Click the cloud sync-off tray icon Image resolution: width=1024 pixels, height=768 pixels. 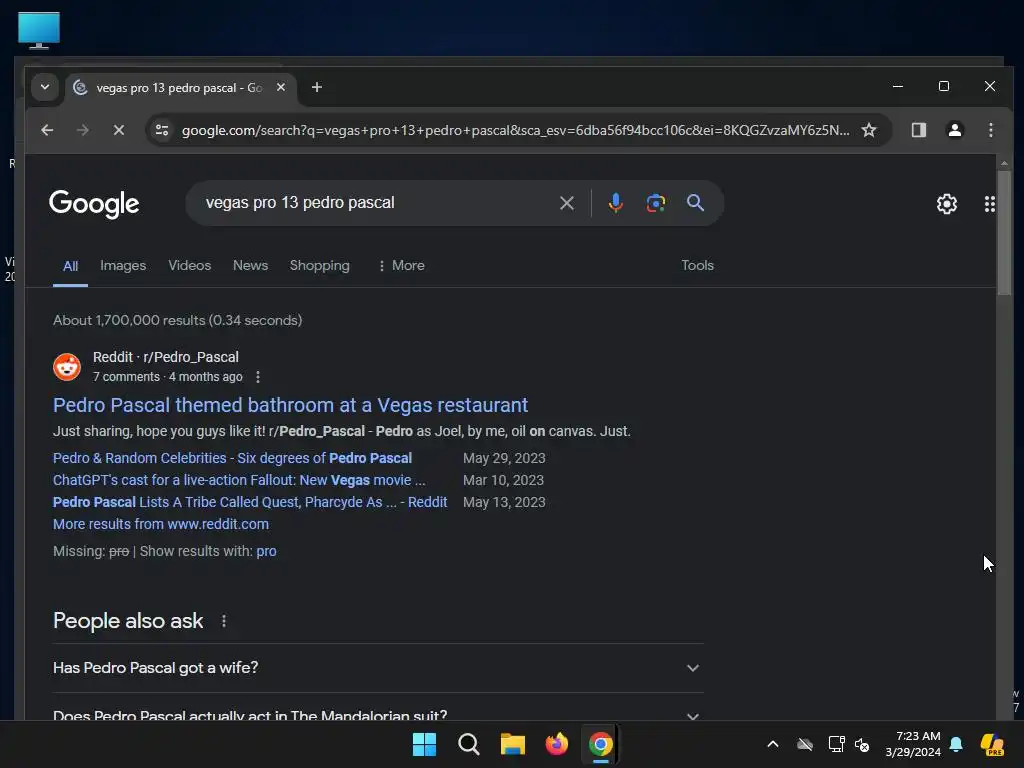[x=805, y=744]
